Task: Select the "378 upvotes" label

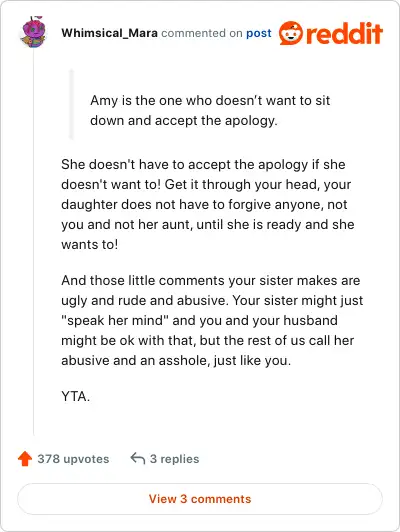Action: tap(73, 459)
